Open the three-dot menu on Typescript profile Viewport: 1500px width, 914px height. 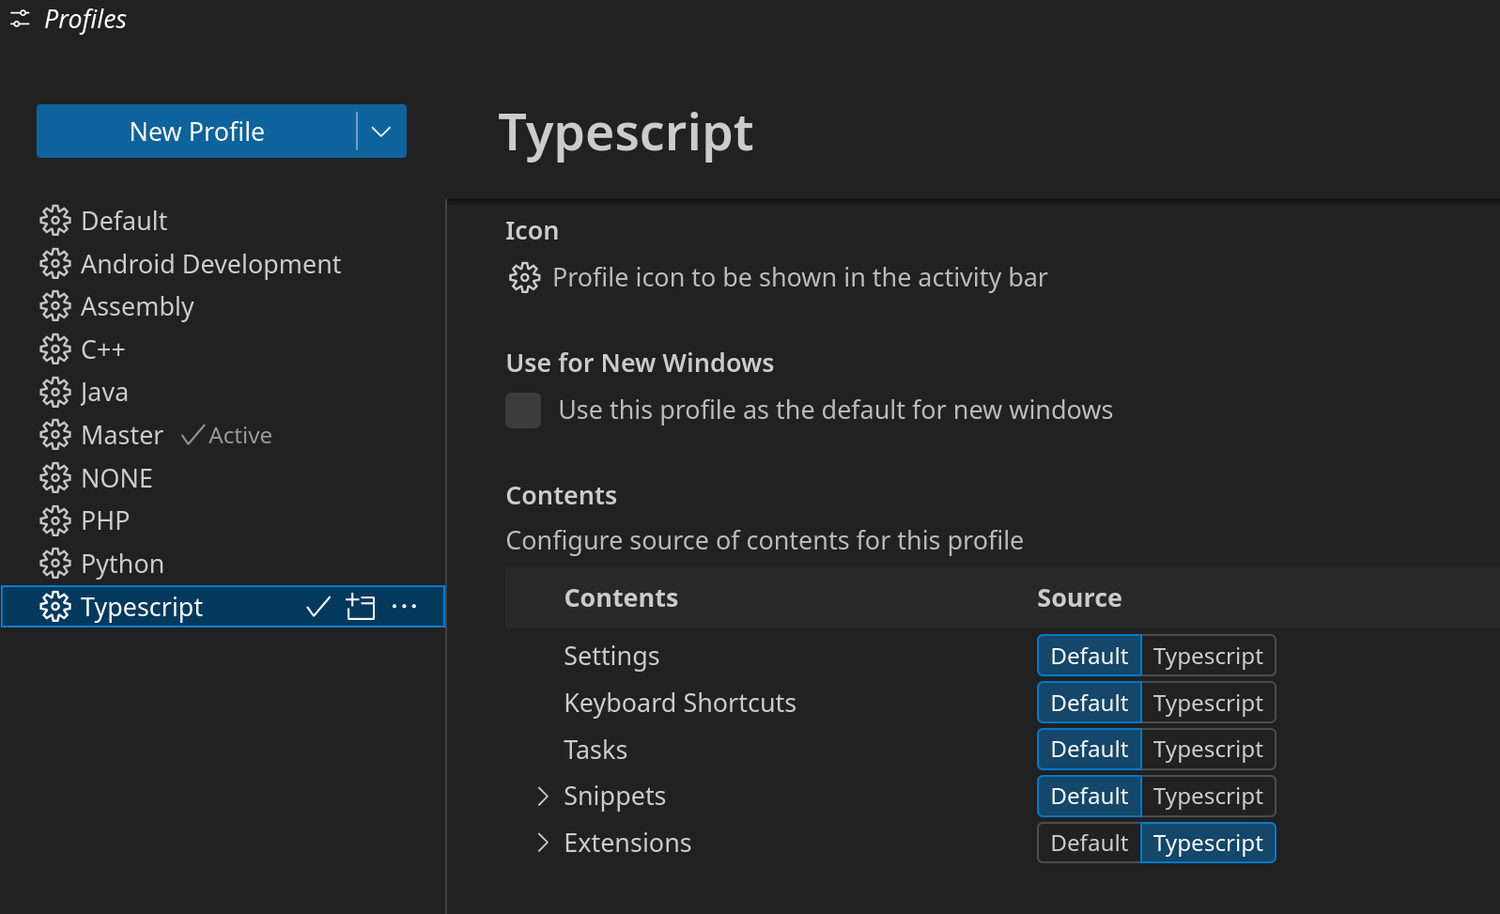[x=404, y=607]
